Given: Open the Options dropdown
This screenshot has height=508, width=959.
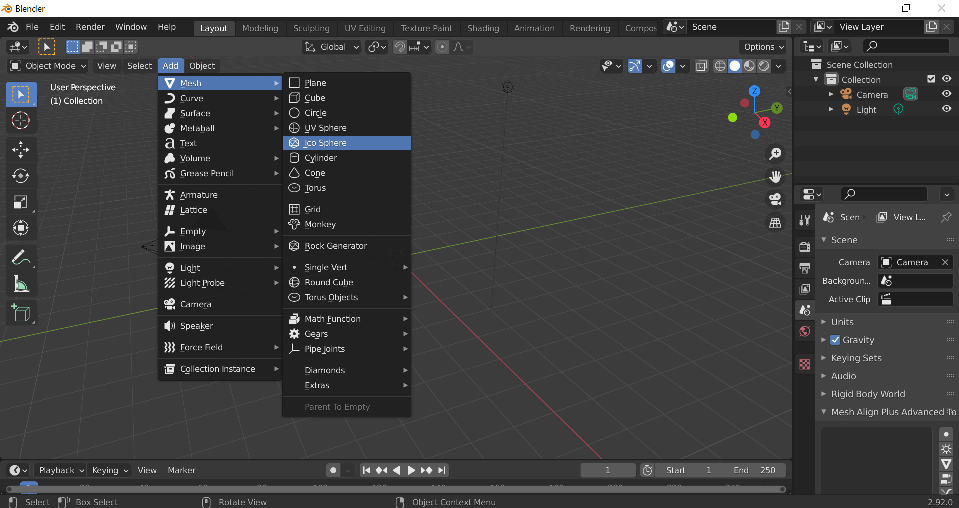Looking at the screenshot, I should [x=763, y=47].
